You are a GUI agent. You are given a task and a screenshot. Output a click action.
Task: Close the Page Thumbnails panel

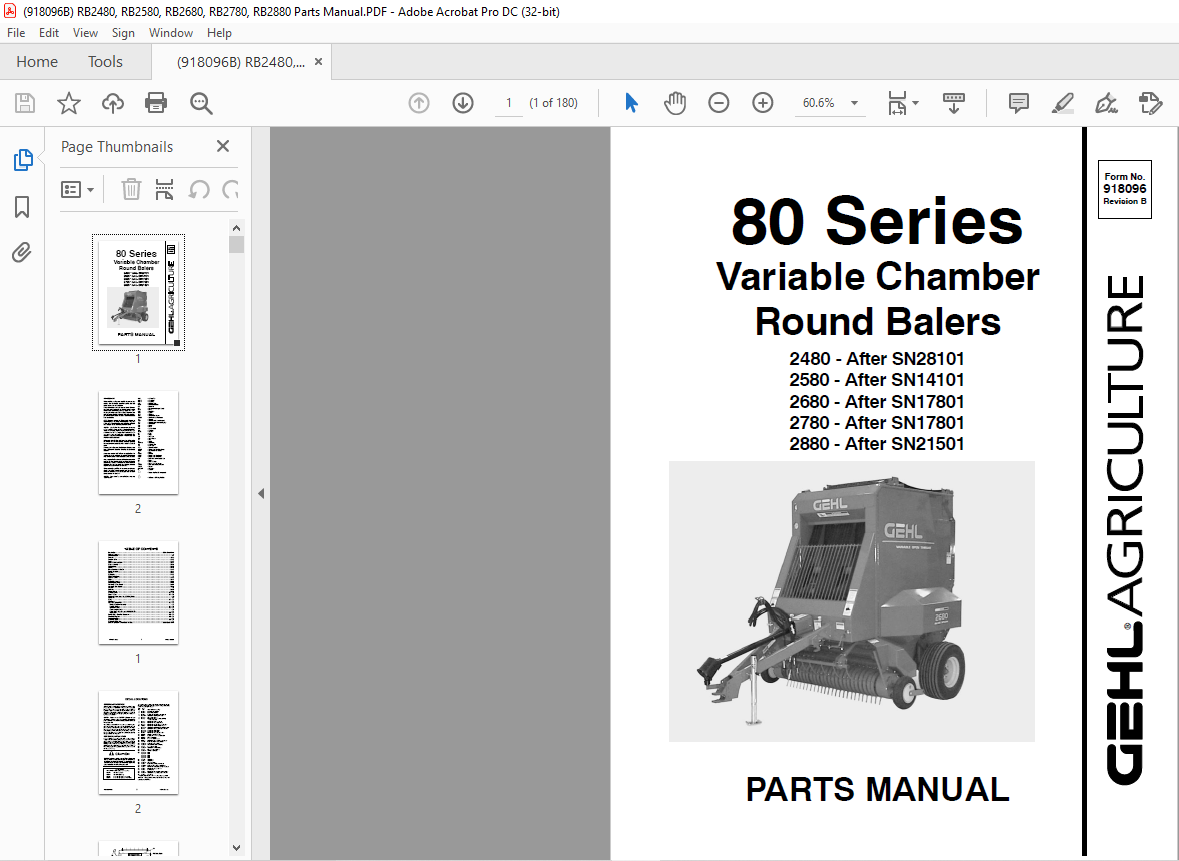coord(223,147)
